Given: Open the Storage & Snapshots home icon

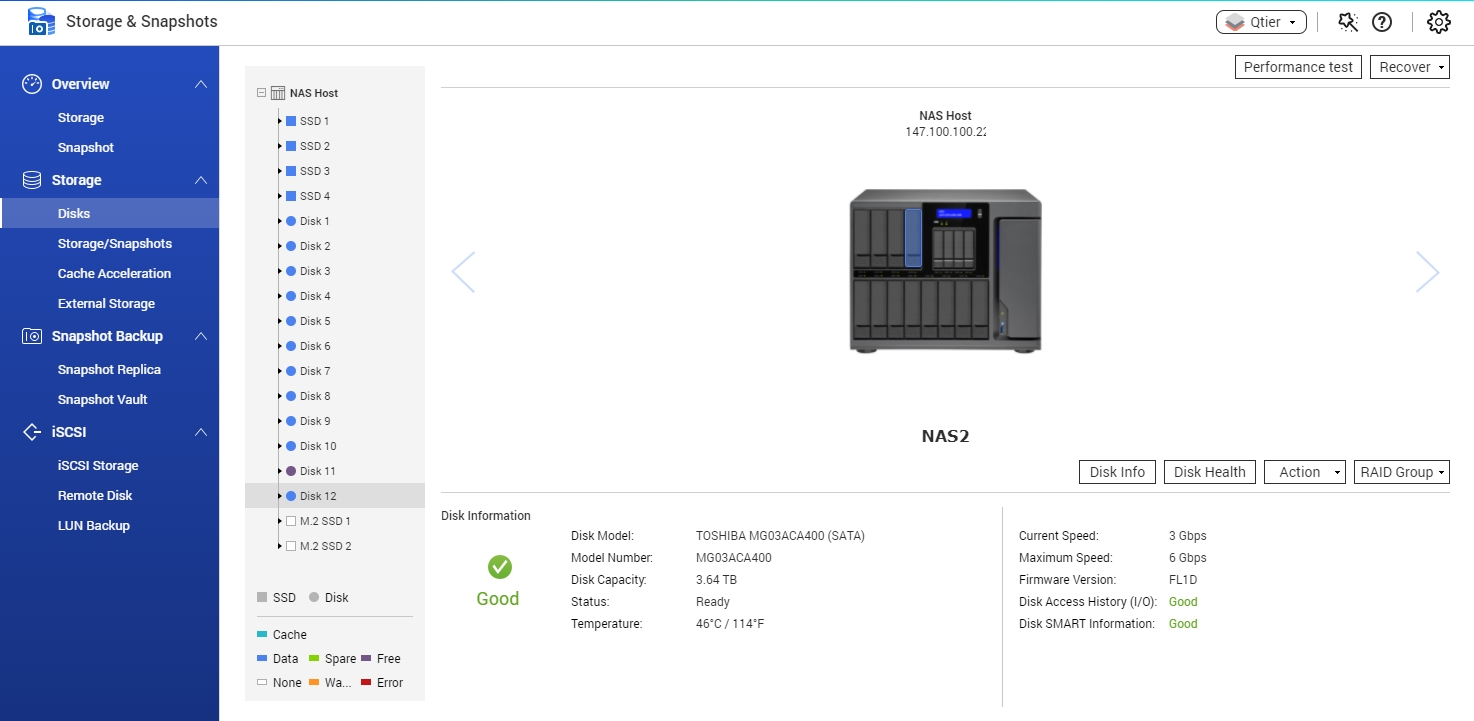Looking at the screenshot, I should 40,20.
